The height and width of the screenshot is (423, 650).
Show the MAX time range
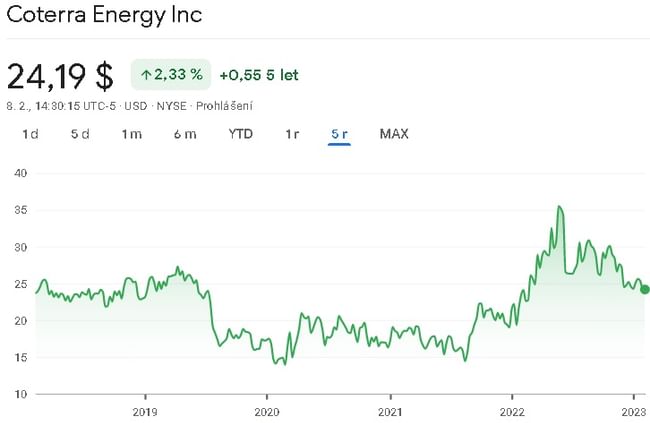tap(394, 134)
